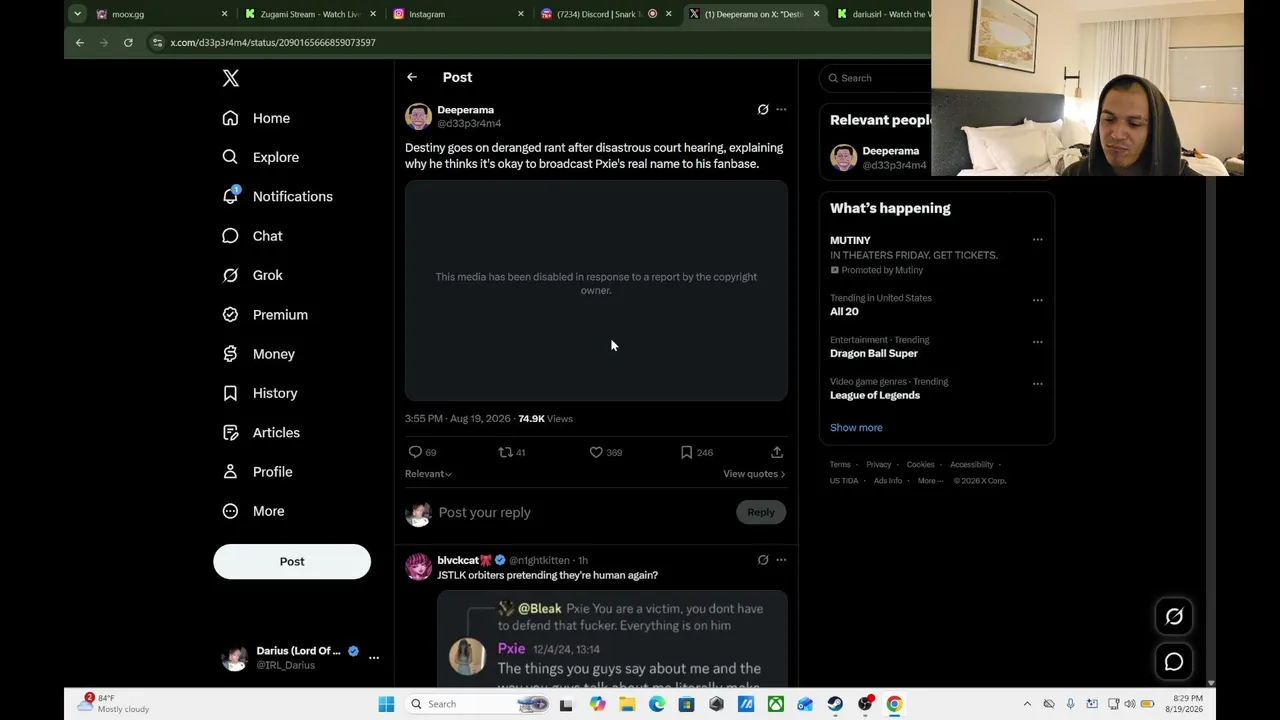
Task: Open the Windows Start menu
Action: pyautogui.click(x=386, y=704)
